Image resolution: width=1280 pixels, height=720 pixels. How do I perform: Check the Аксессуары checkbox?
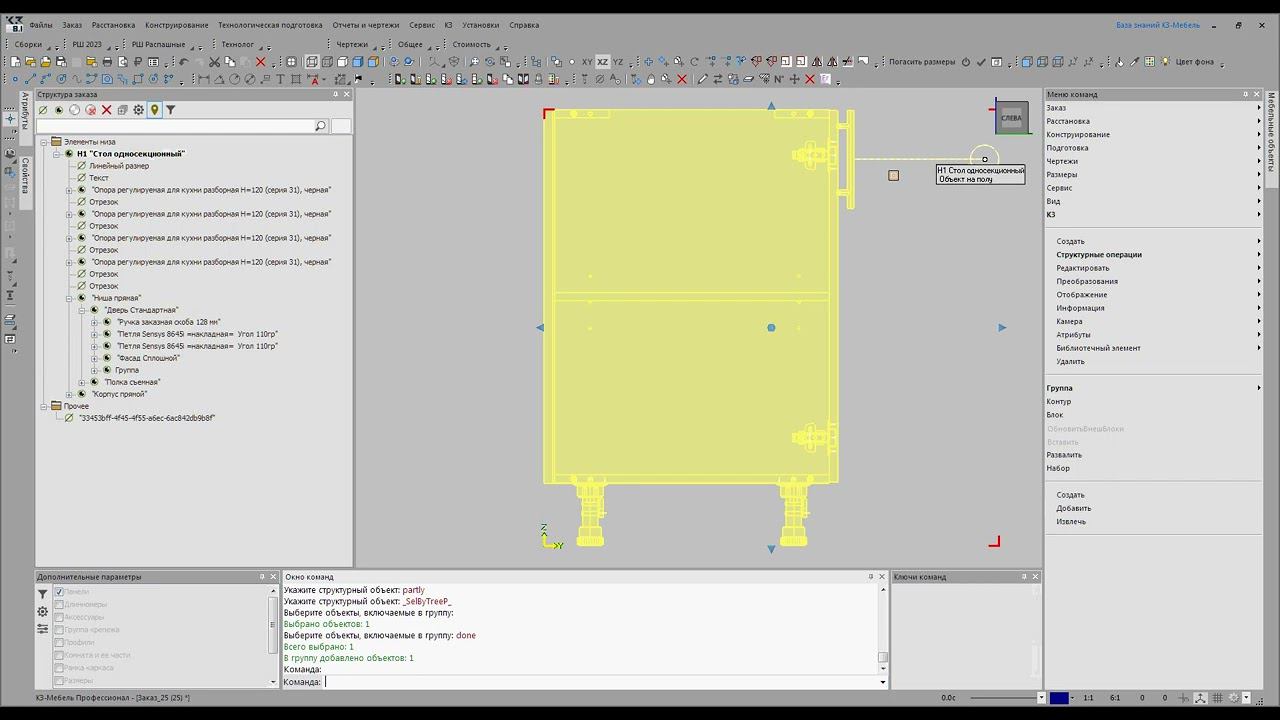click(59, 617)
